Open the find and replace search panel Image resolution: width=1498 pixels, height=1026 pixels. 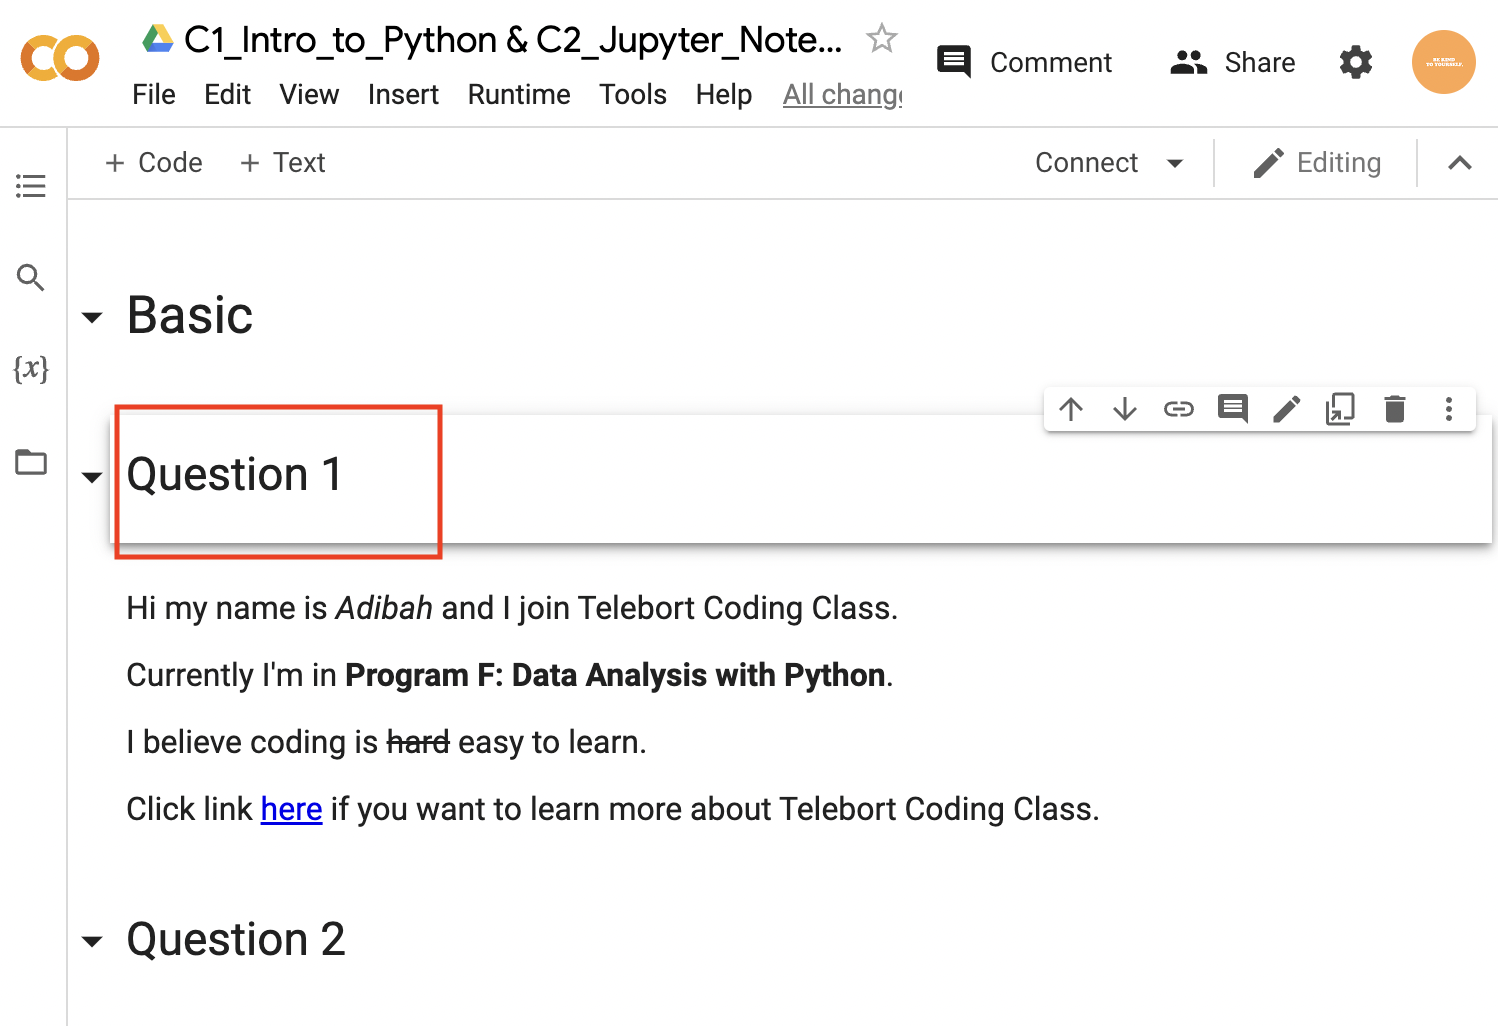click(x=31, y=278)
